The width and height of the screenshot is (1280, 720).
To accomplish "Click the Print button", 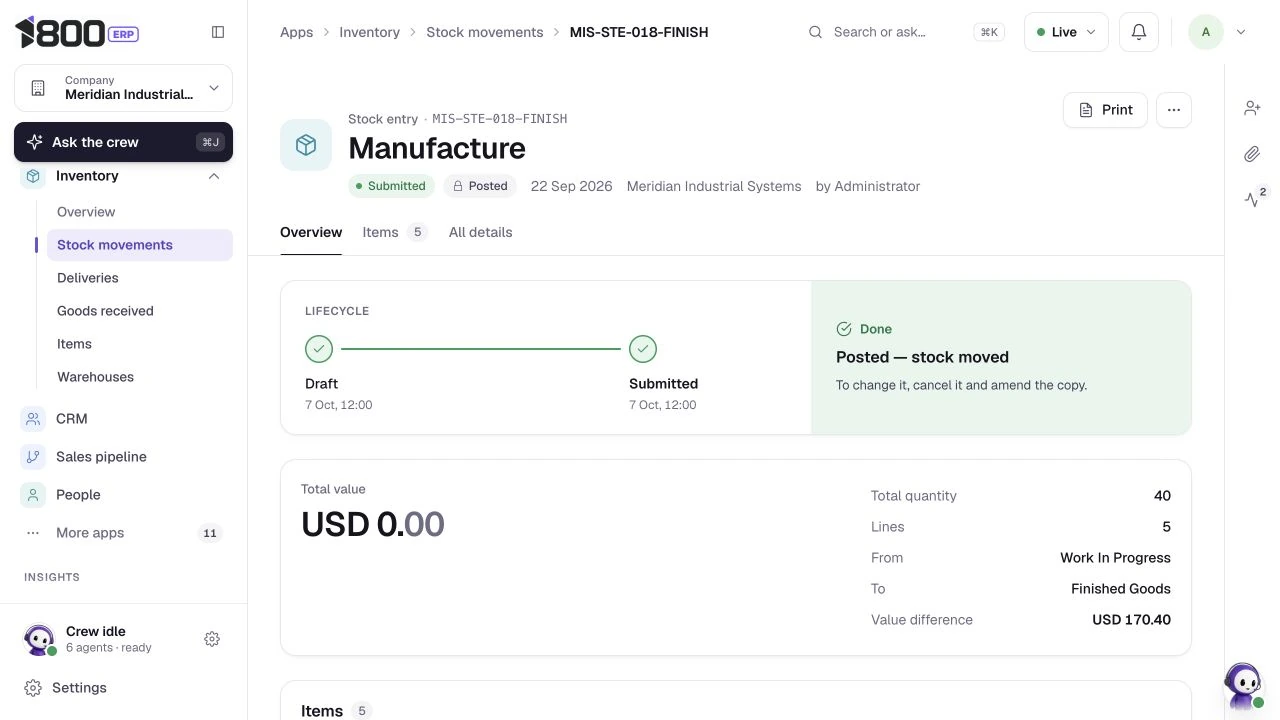I will 1105,110.
